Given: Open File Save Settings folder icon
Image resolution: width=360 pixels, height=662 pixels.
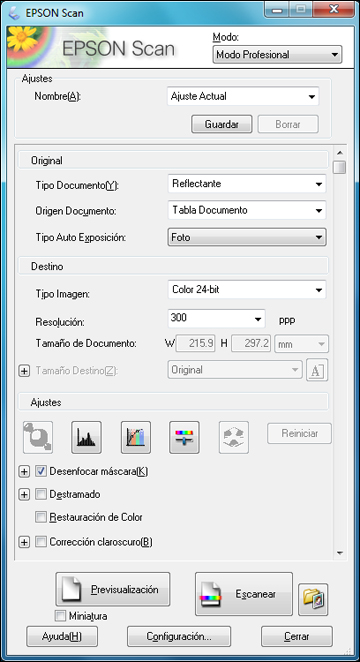Looking at the screenshot, I should tap(313, 600).
